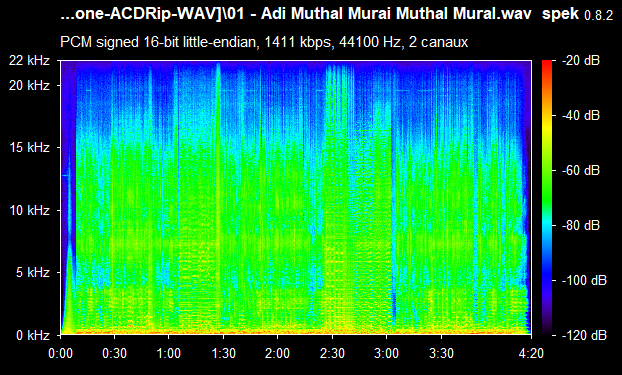This screenshot has height=375, width=622.
Task: Click the 2:00 time axis marker
Action: (277, 353)
